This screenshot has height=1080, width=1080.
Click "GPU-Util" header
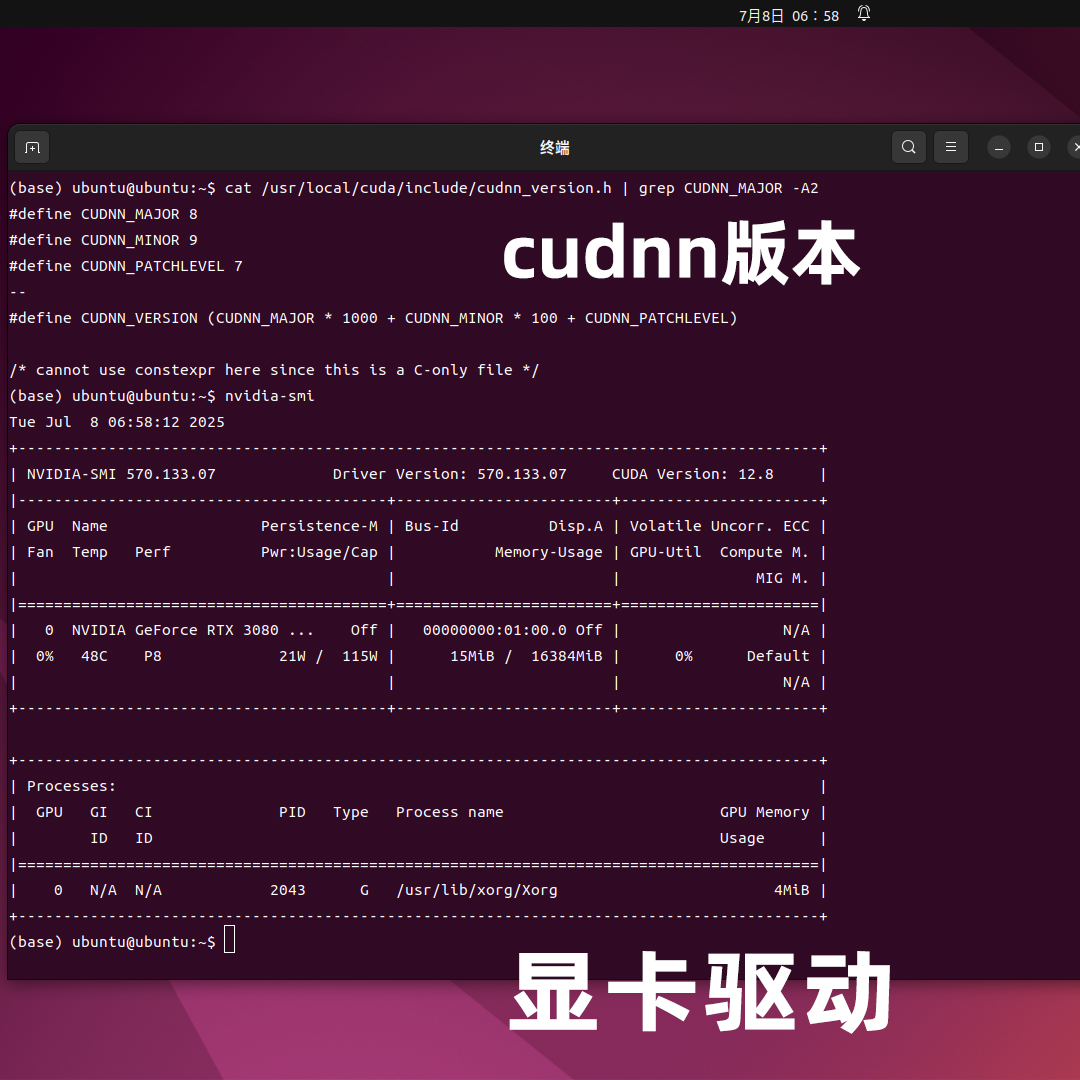coord(665,552)
